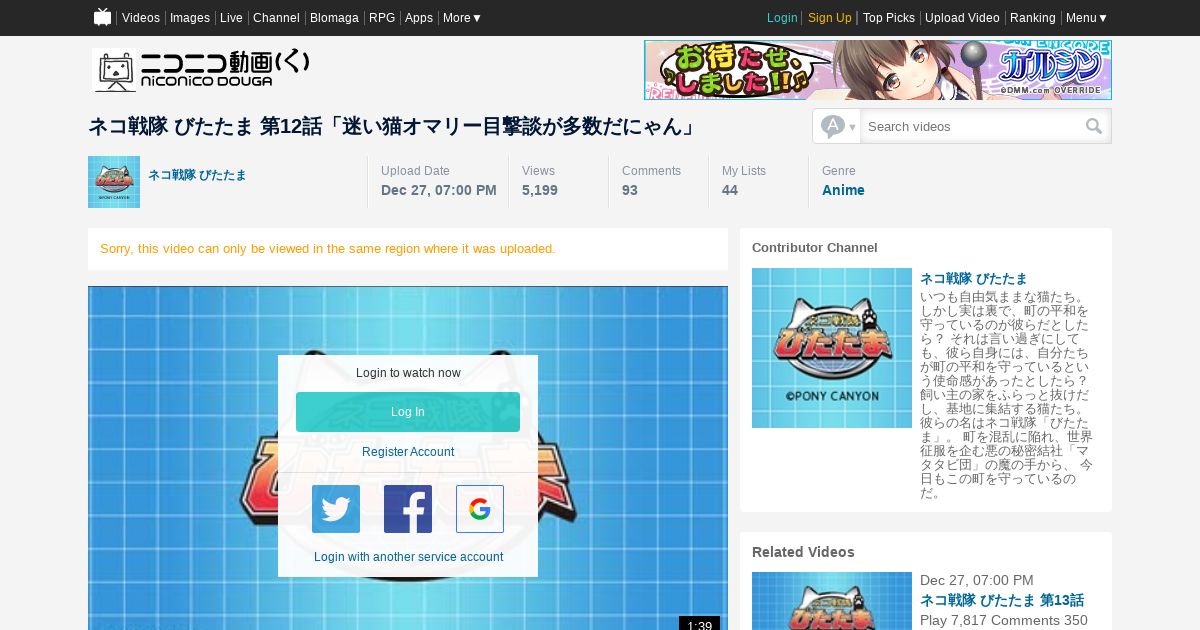Viewport: 1200px width, 630px height.
Task: Open the related video thumbnail for episode 13
Action: coord(832,601)
